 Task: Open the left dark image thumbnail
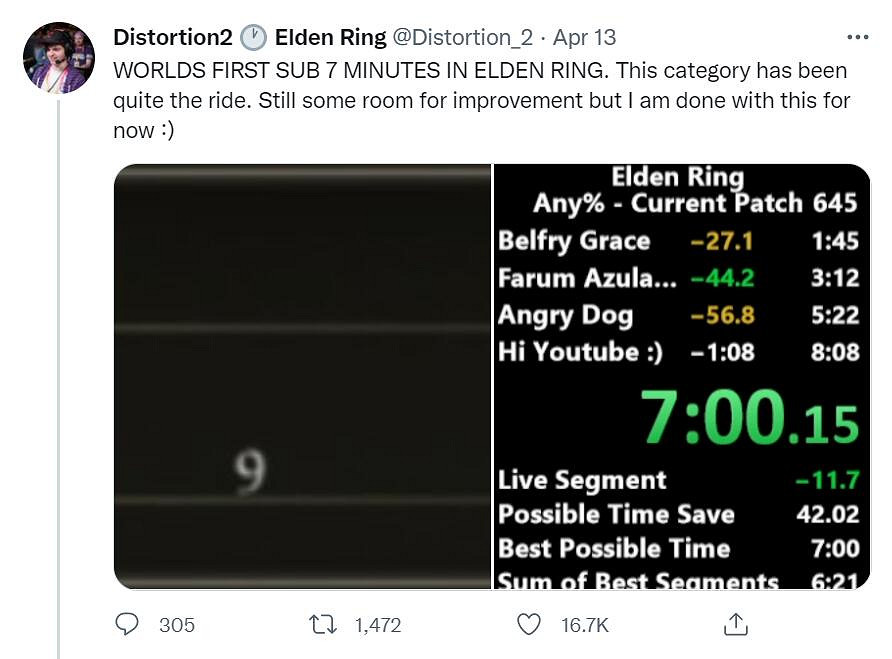tap(302, 376)
